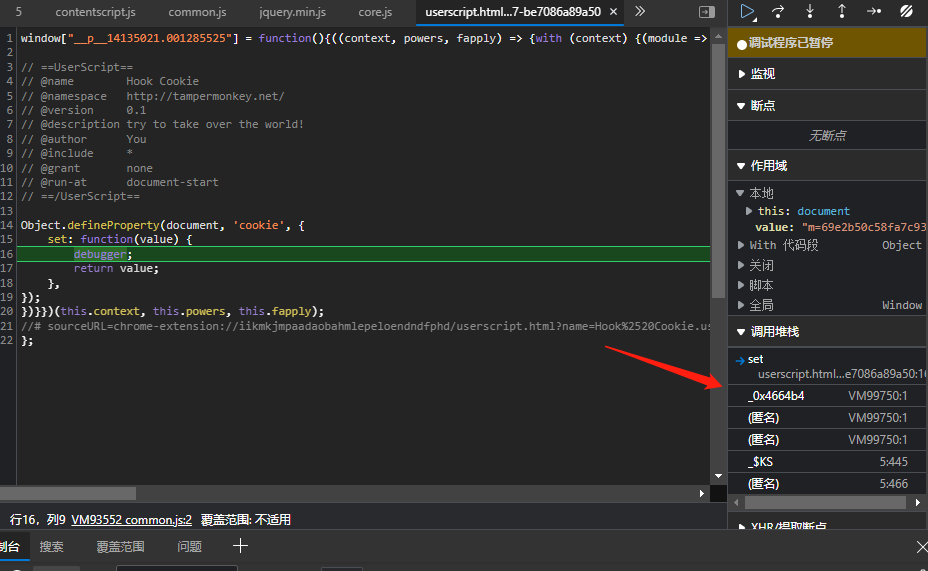Screen dimensions: 928x571
Task: Collapse the 断点 breakpoints section
Action: (x=827, y=106)
